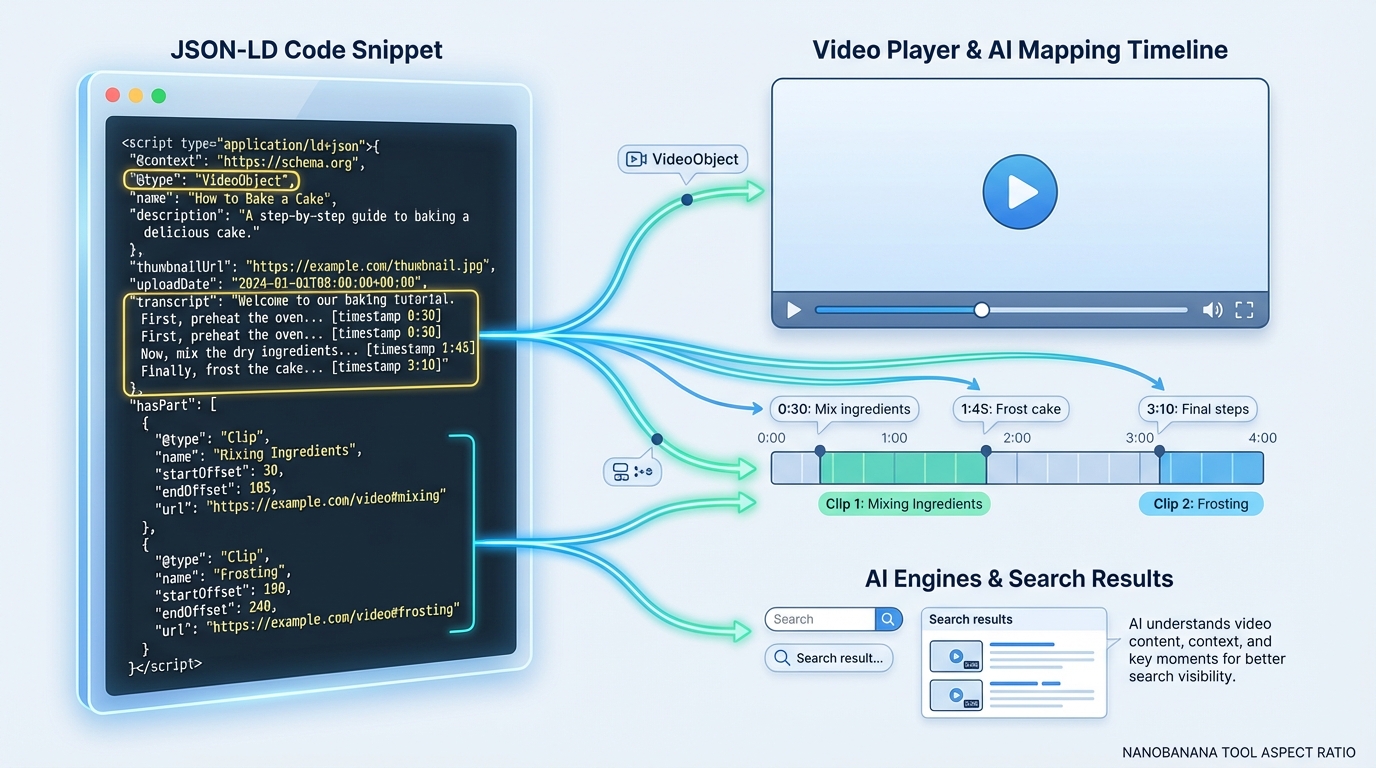The image size is (1376, 768).
Task: Toggle fullscreen mode on the player
Action: (x=1244, y=310)
